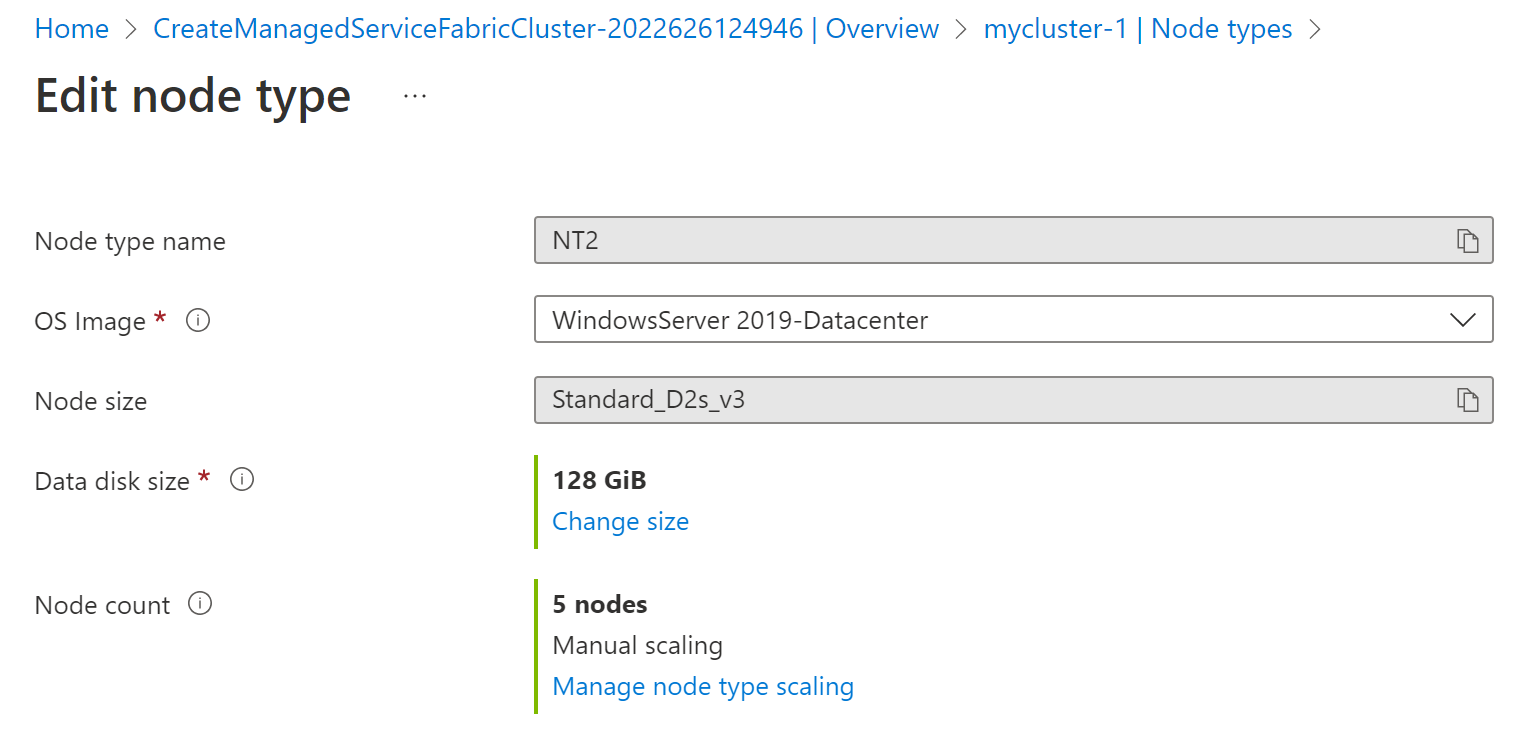Expand the OS Image dropdown
Image resolution: width=1524 pixels, height=744 pixels.
click(x=1462, y=319)
